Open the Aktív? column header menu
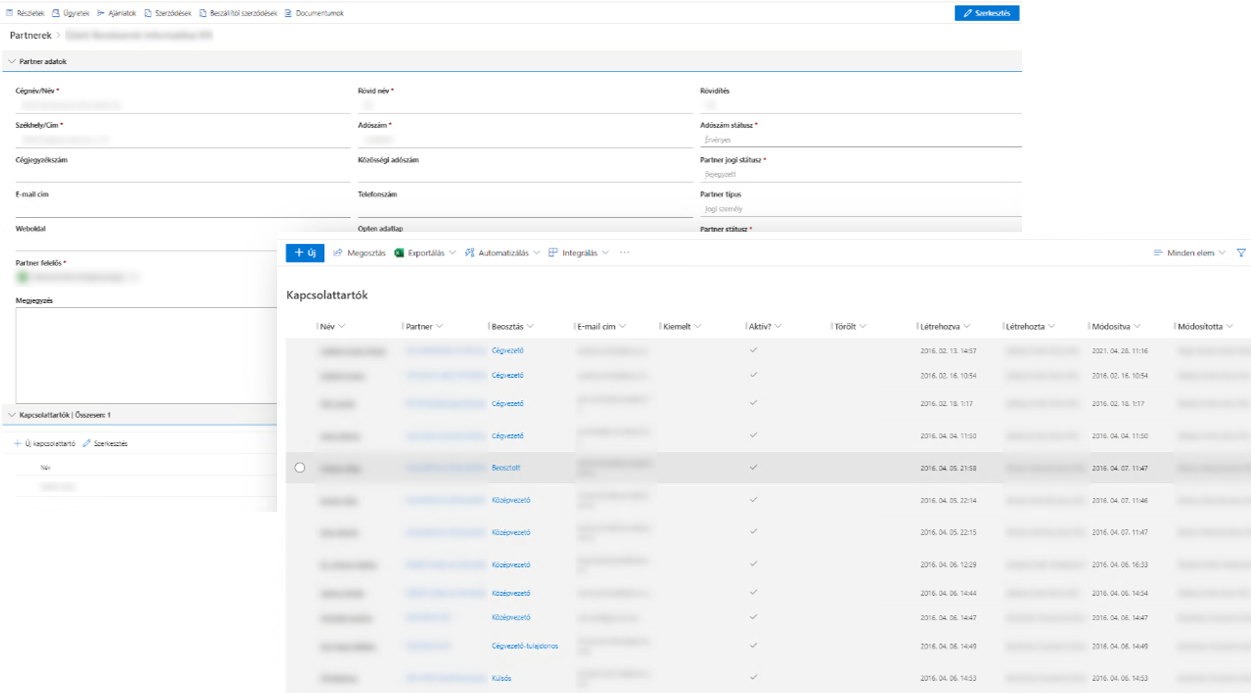Screen dimensions: 1251x693 765,326
